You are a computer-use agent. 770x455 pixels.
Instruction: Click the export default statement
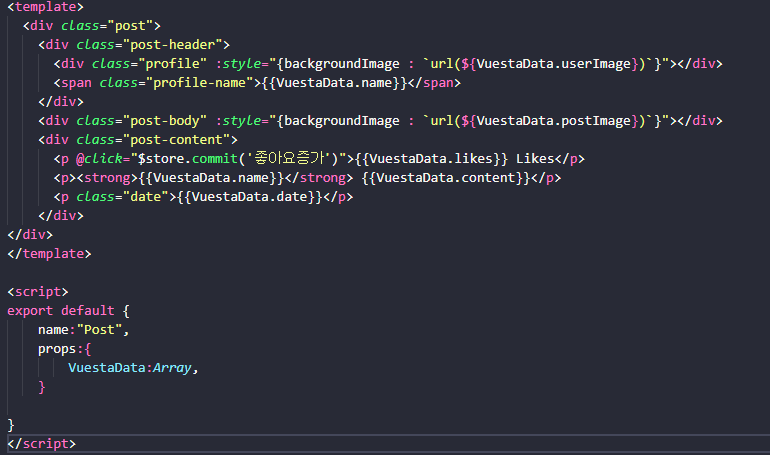[x=68, y=311]
